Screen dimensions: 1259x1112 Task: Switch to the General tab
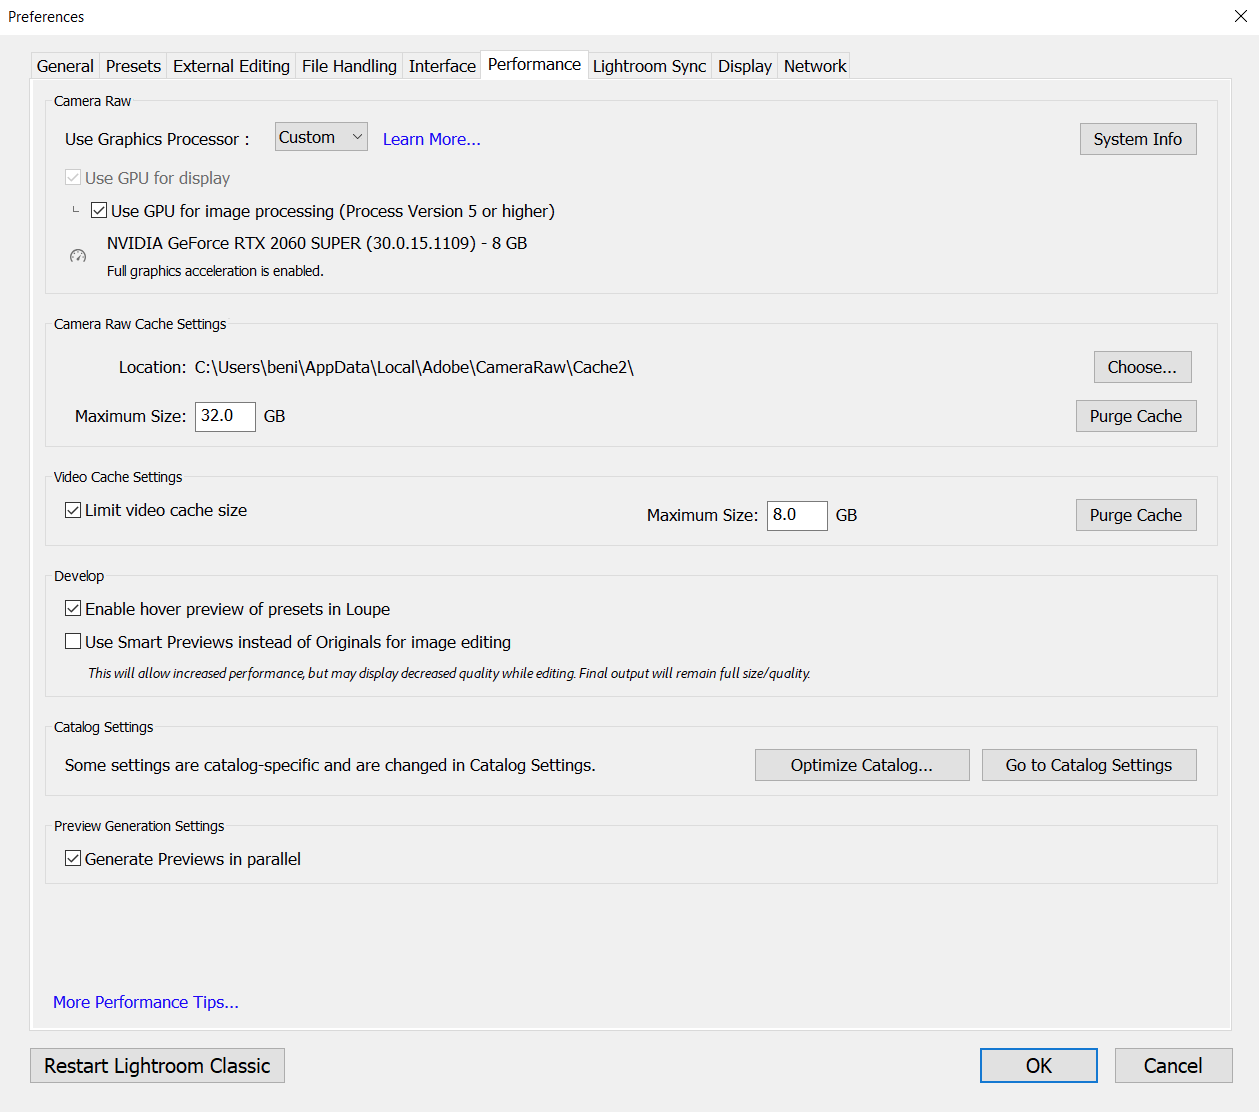[x=64, y=65]
